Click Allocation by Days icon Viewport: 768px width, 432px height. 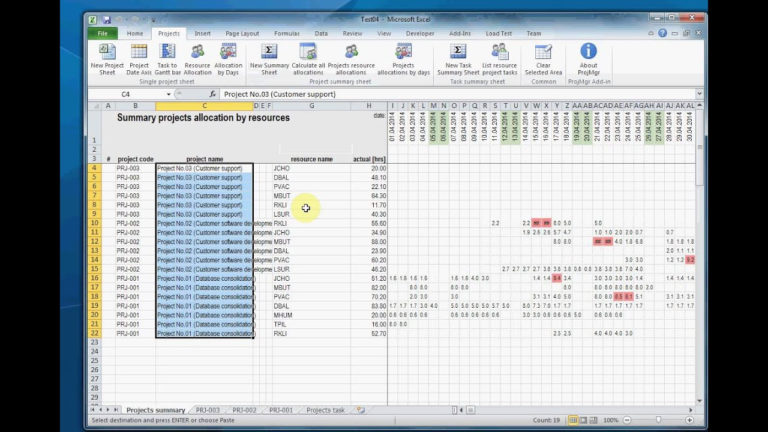click(x=228, y=58)
